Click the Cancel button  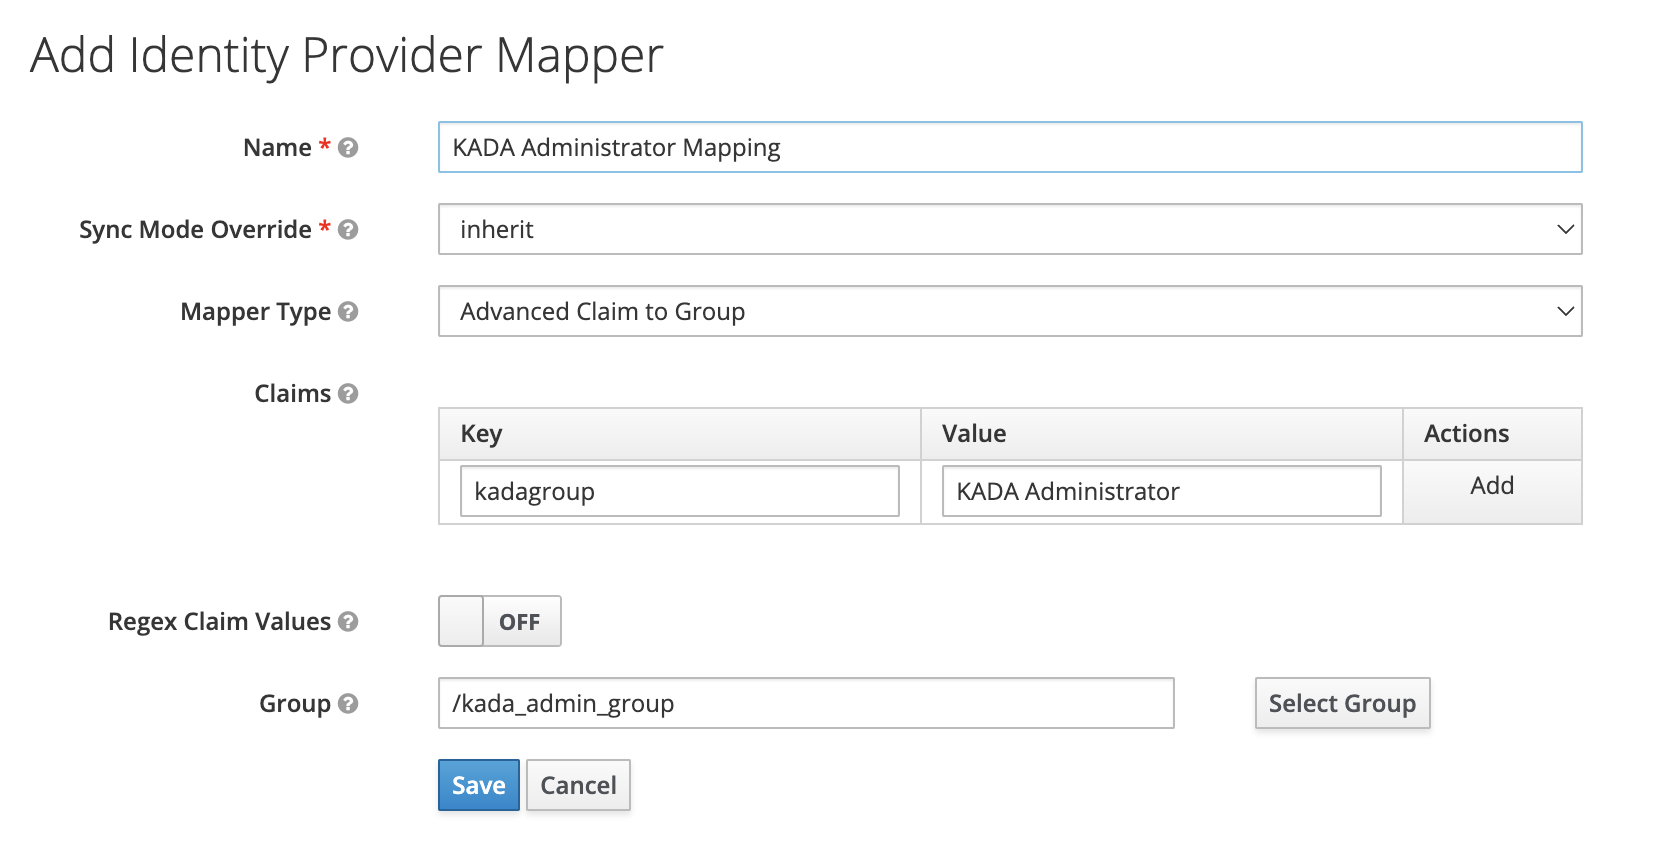(x=578, y=786)
